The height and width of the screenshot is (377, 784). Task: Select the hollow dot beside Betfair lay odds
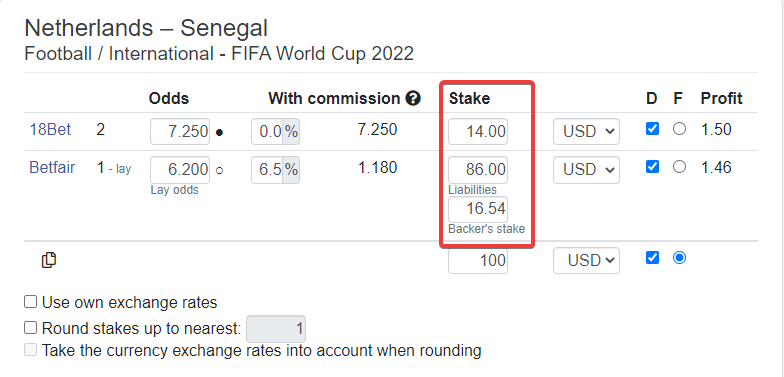coord(219,170)
